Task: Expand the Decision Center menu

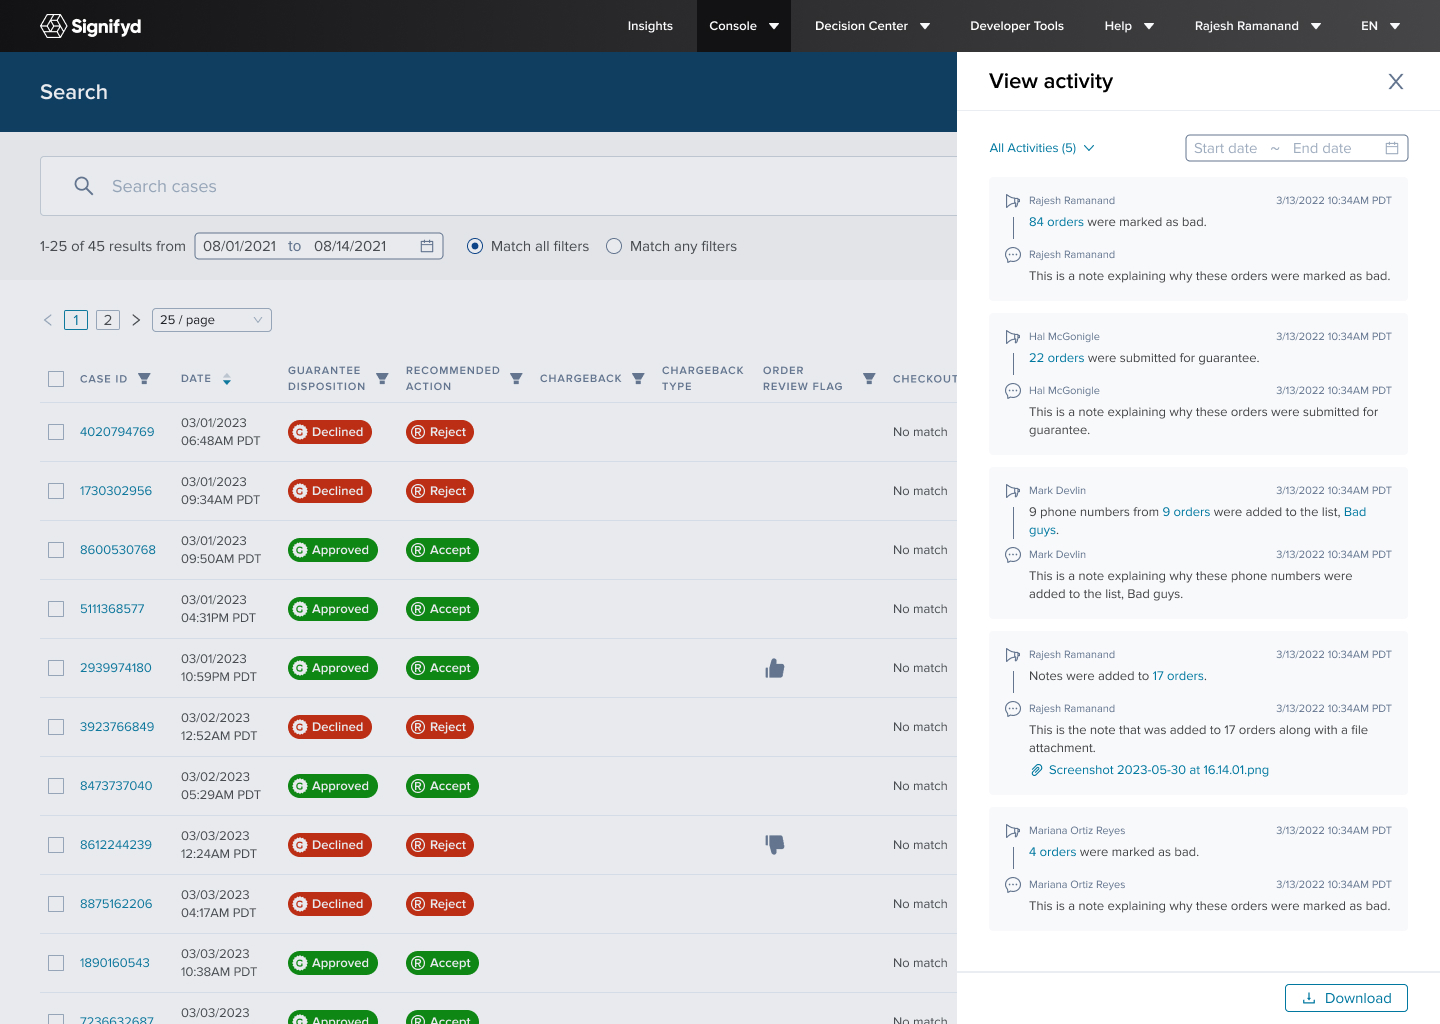Action: 872,26
